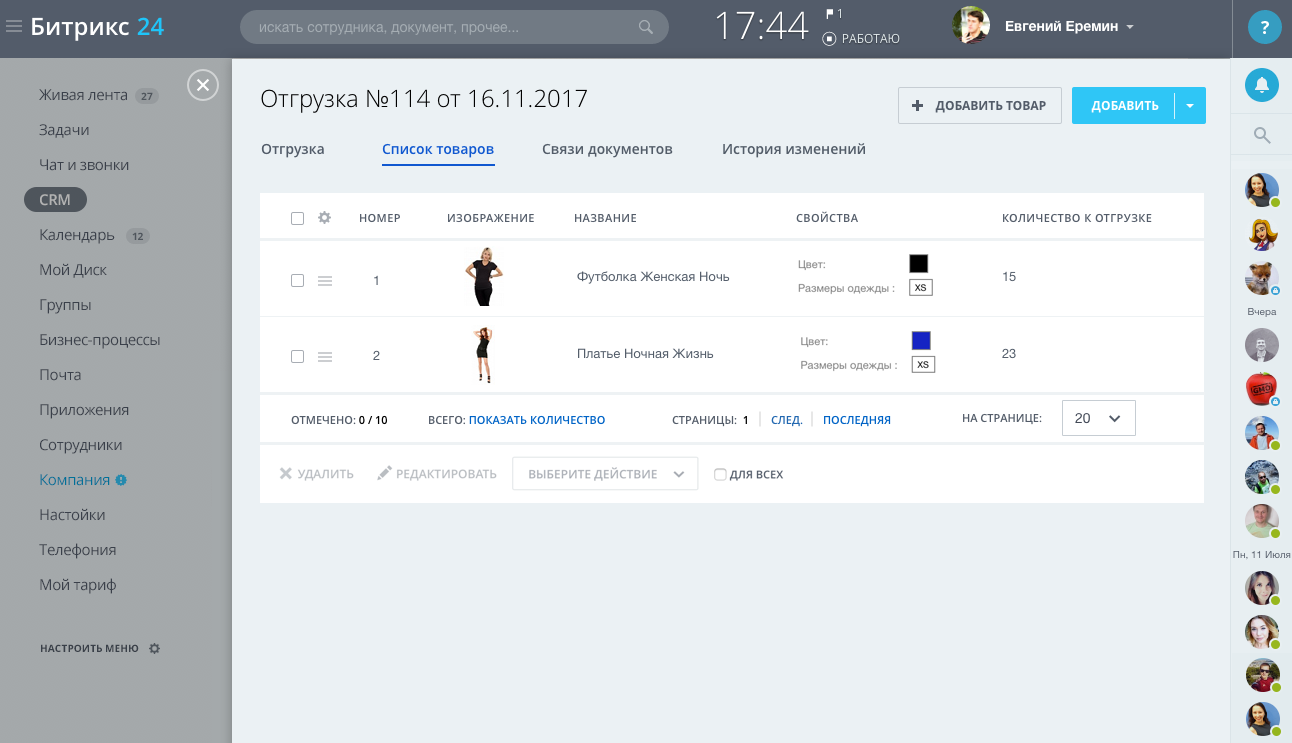Screen dimensions: 1292x743
Task: Click the gear next to Настроить меню
Action: pyautogui.click(x=154, y=648)
